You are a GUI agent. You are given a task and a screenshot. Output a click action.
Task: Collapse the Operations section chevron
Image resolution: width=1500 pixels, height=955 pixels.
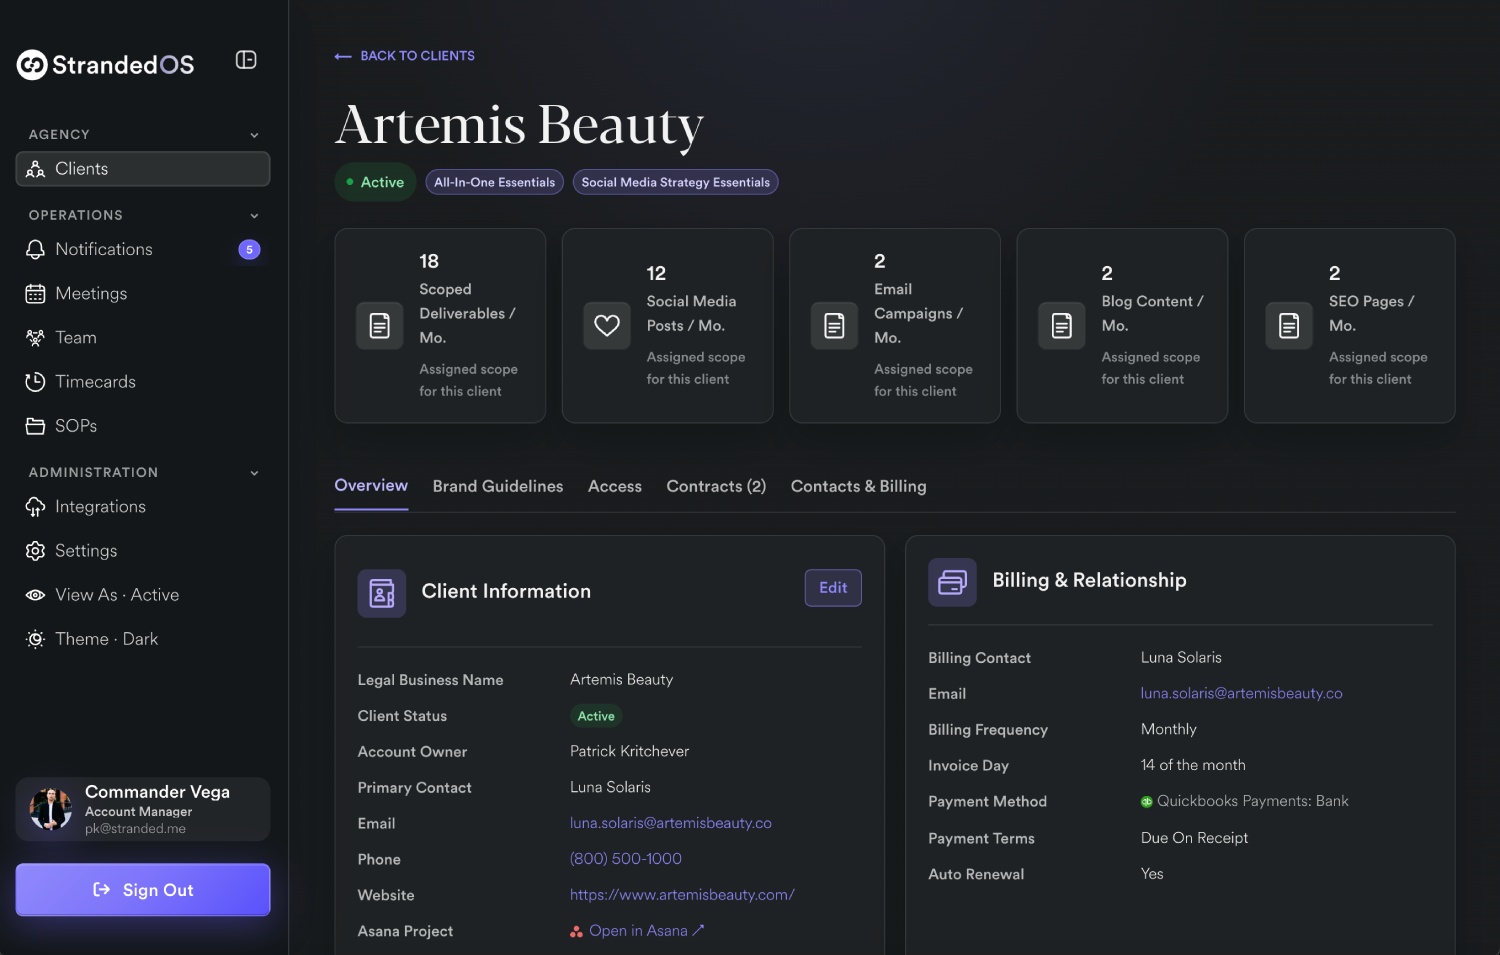tap(254, 216)
